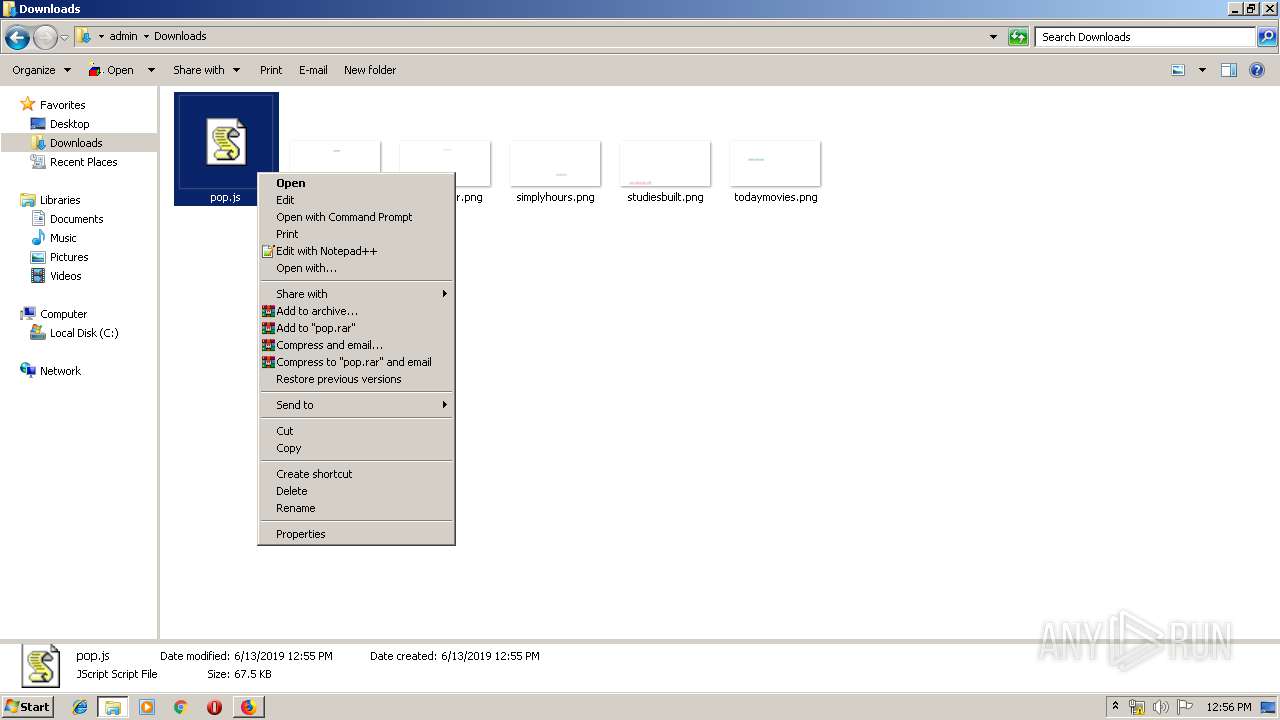
Task: Show hidden tray icons arrow
Action: (1116, 707)
